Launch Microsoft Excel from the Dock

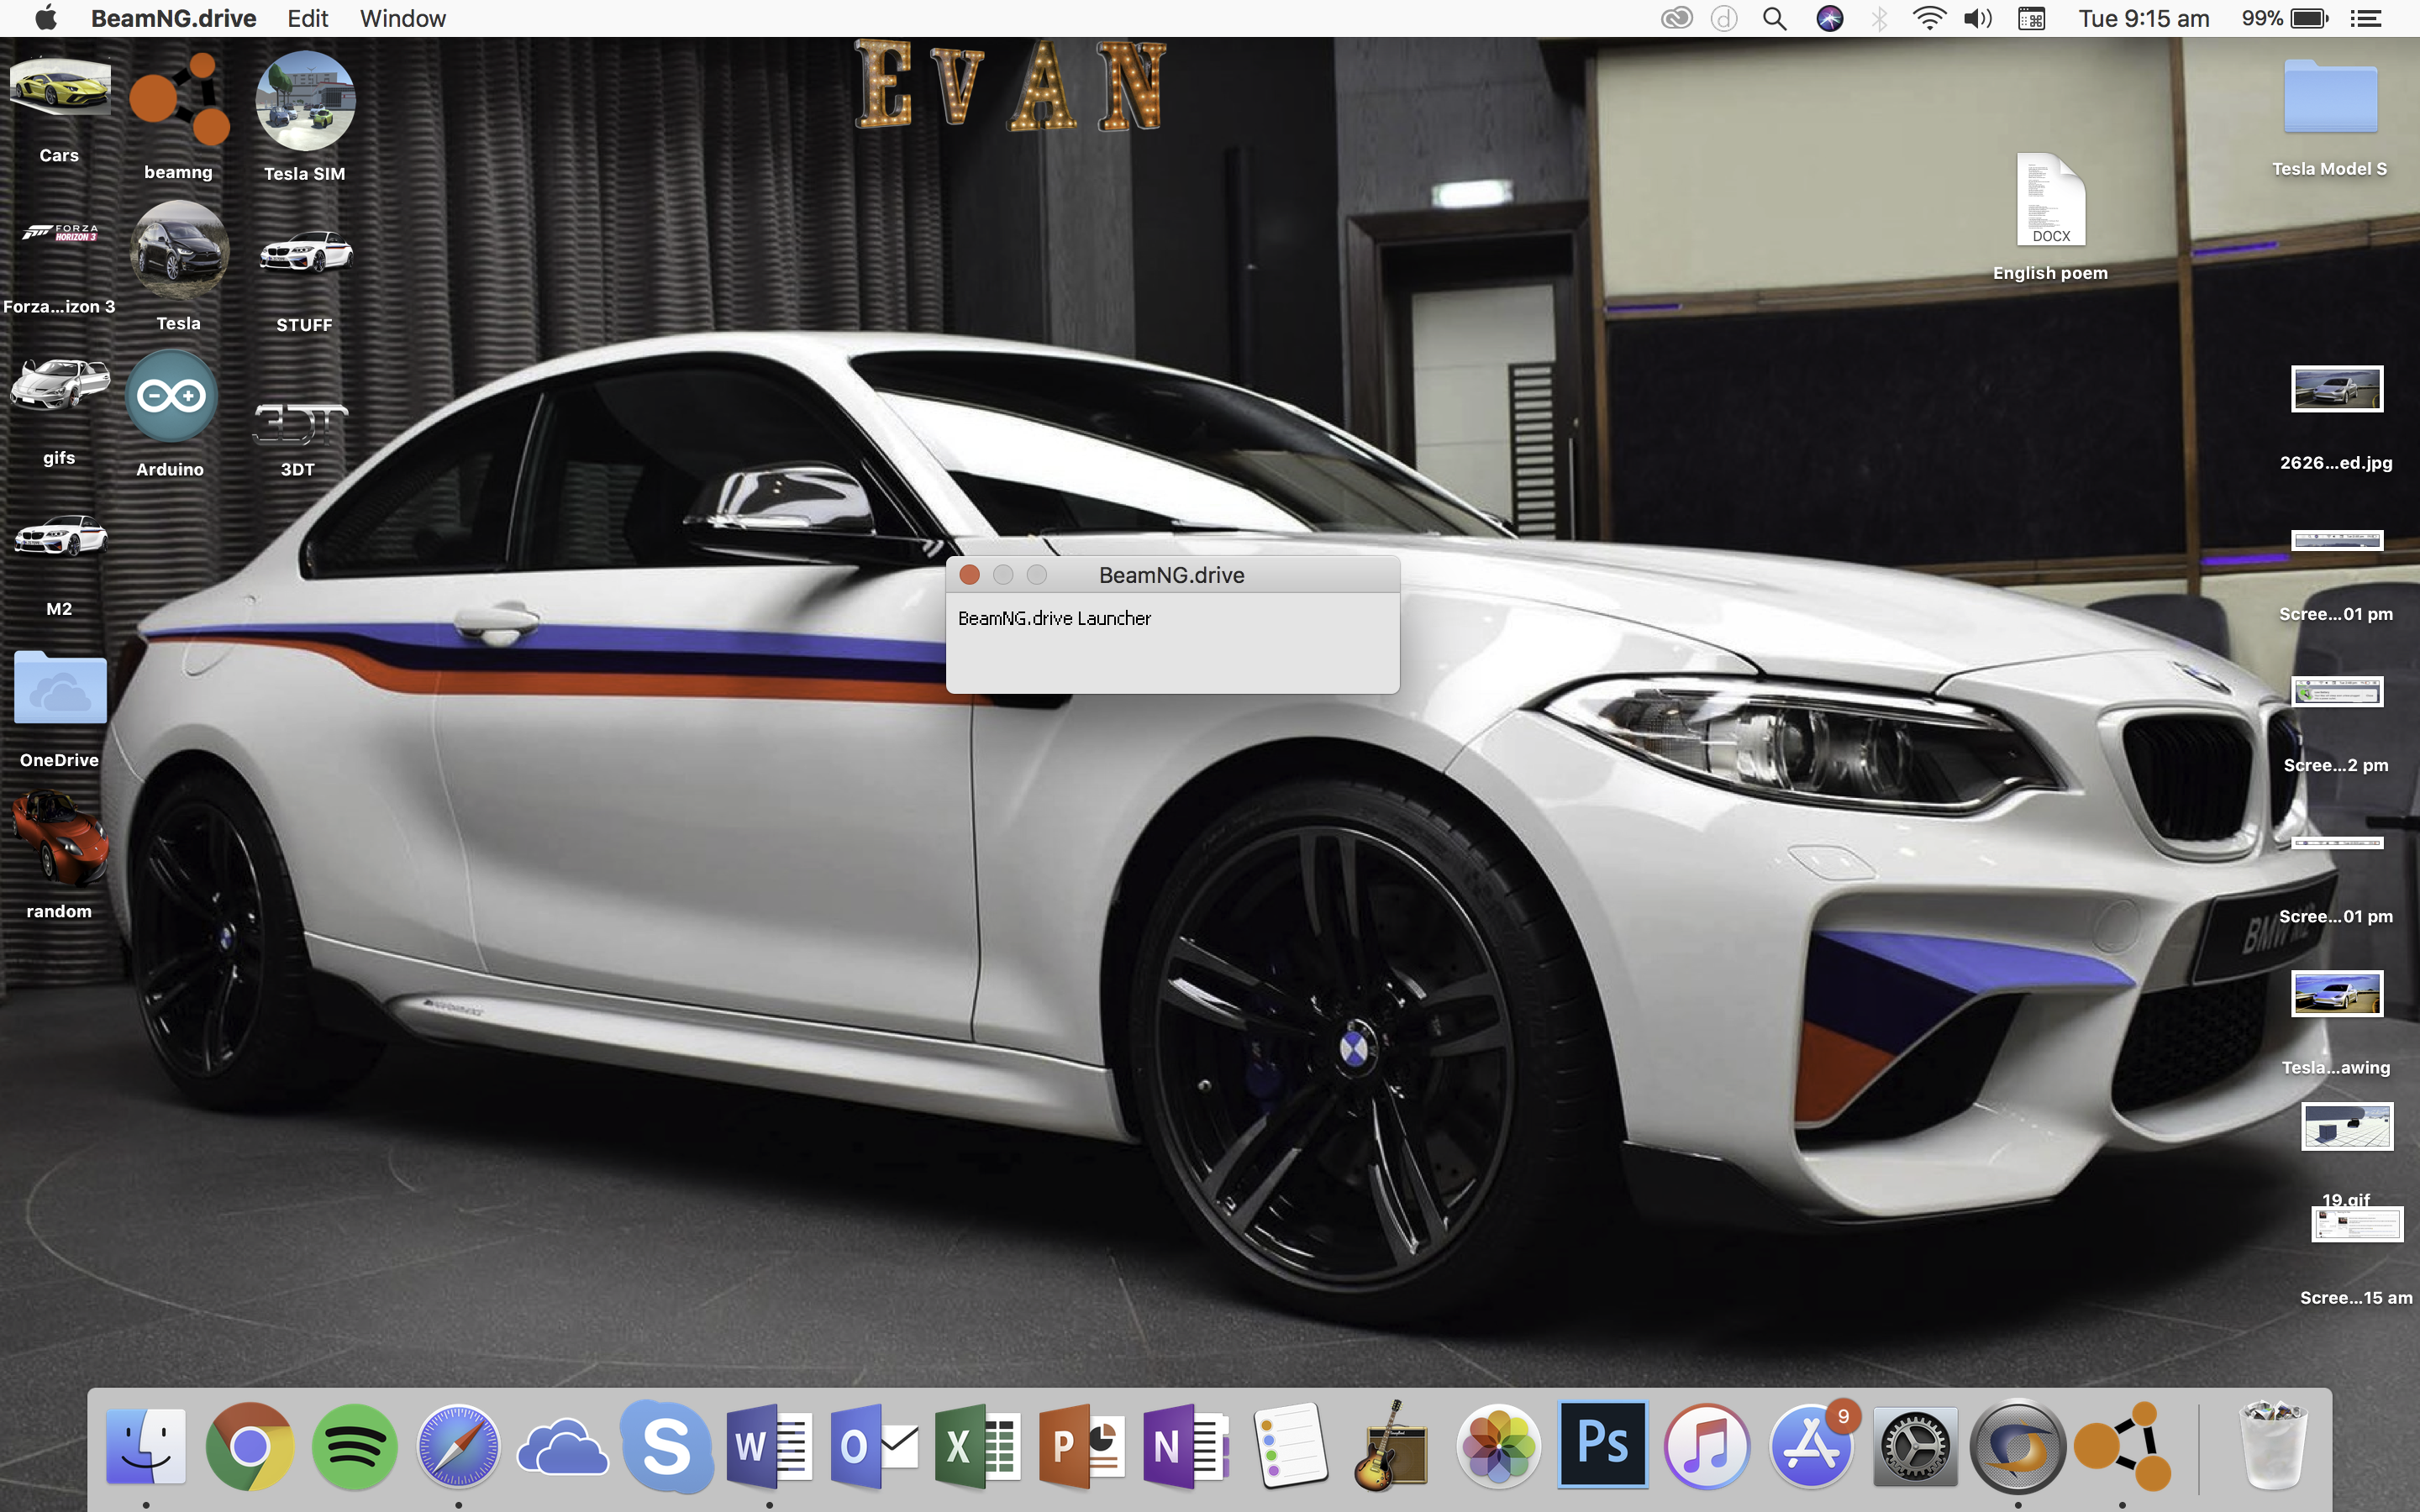(x=978, y=1446)
